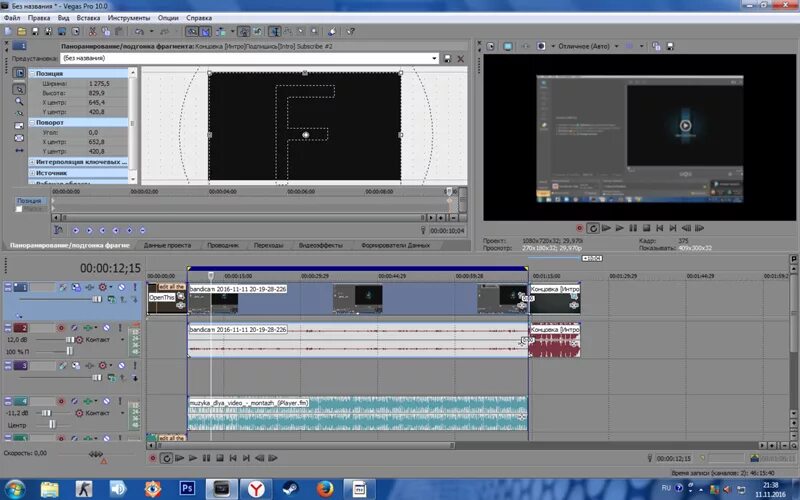The image size is (800, 500).
Task: Collapse the Поворот property group
Action: click(32, 122)
